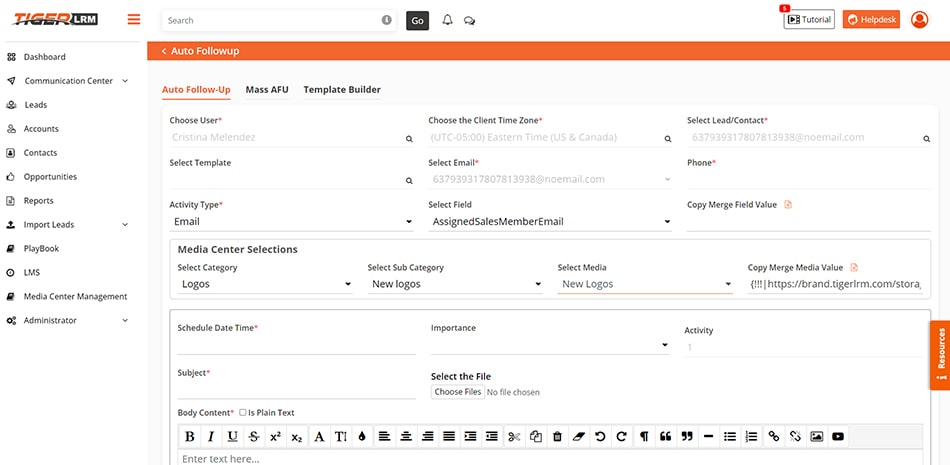Align text left in editor
Viewport: 950px width, 465px height.
pos(384,436)
